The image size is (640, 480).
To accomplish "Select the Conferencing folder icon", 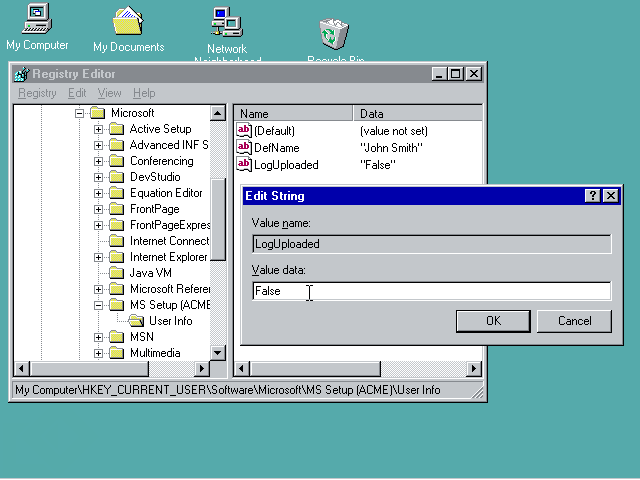I will tap(117, 161).
